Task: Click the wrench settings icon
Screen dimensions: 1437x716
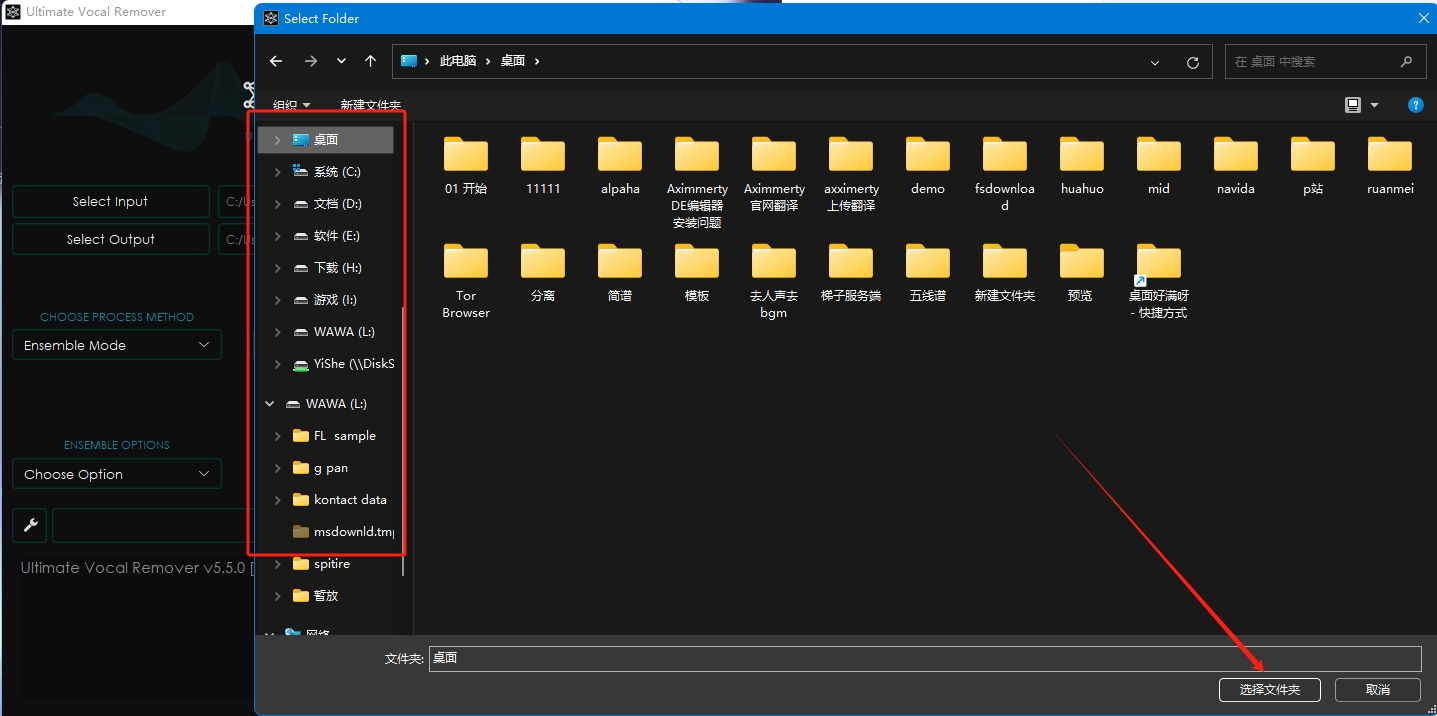Action: point(30,525)
